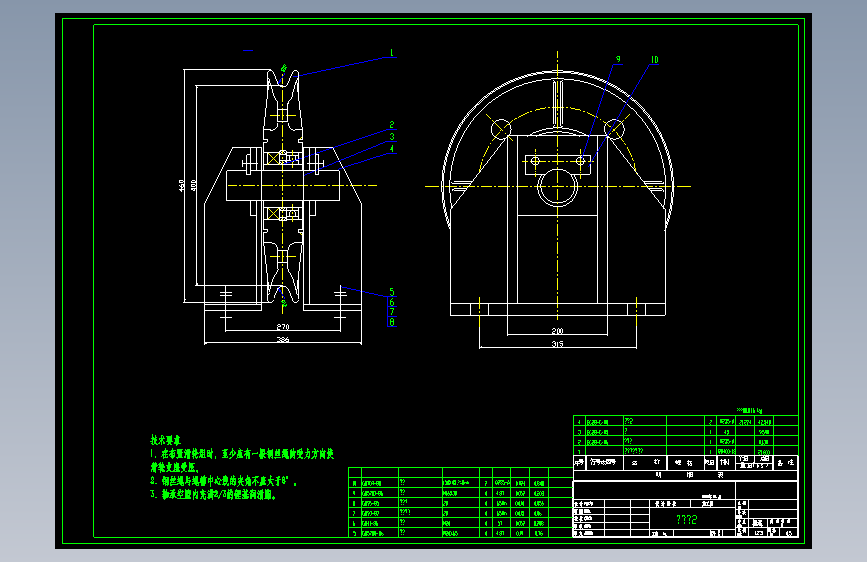This screenshot has height=562, width=867.
Task: Click part callout number 2
Action: click(392, 125)
